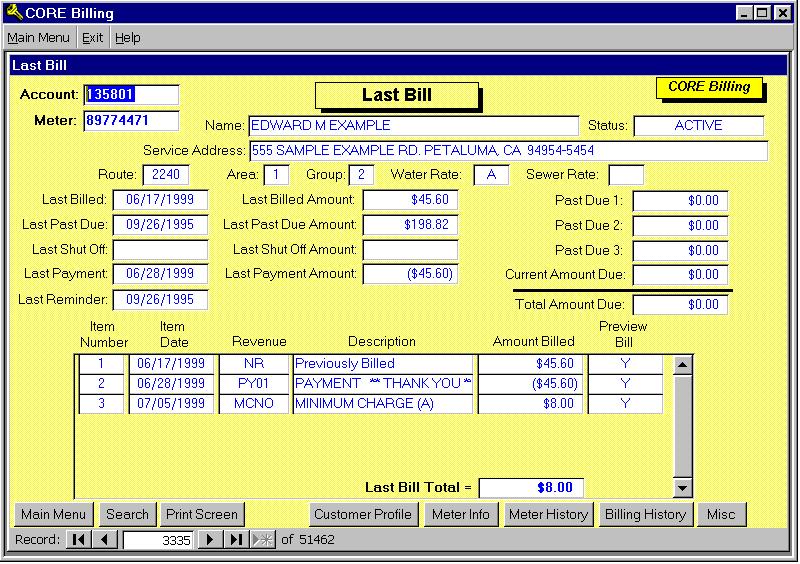Click the new record asterisk button
Screen dimensions: 800x564
coord(263,540)
